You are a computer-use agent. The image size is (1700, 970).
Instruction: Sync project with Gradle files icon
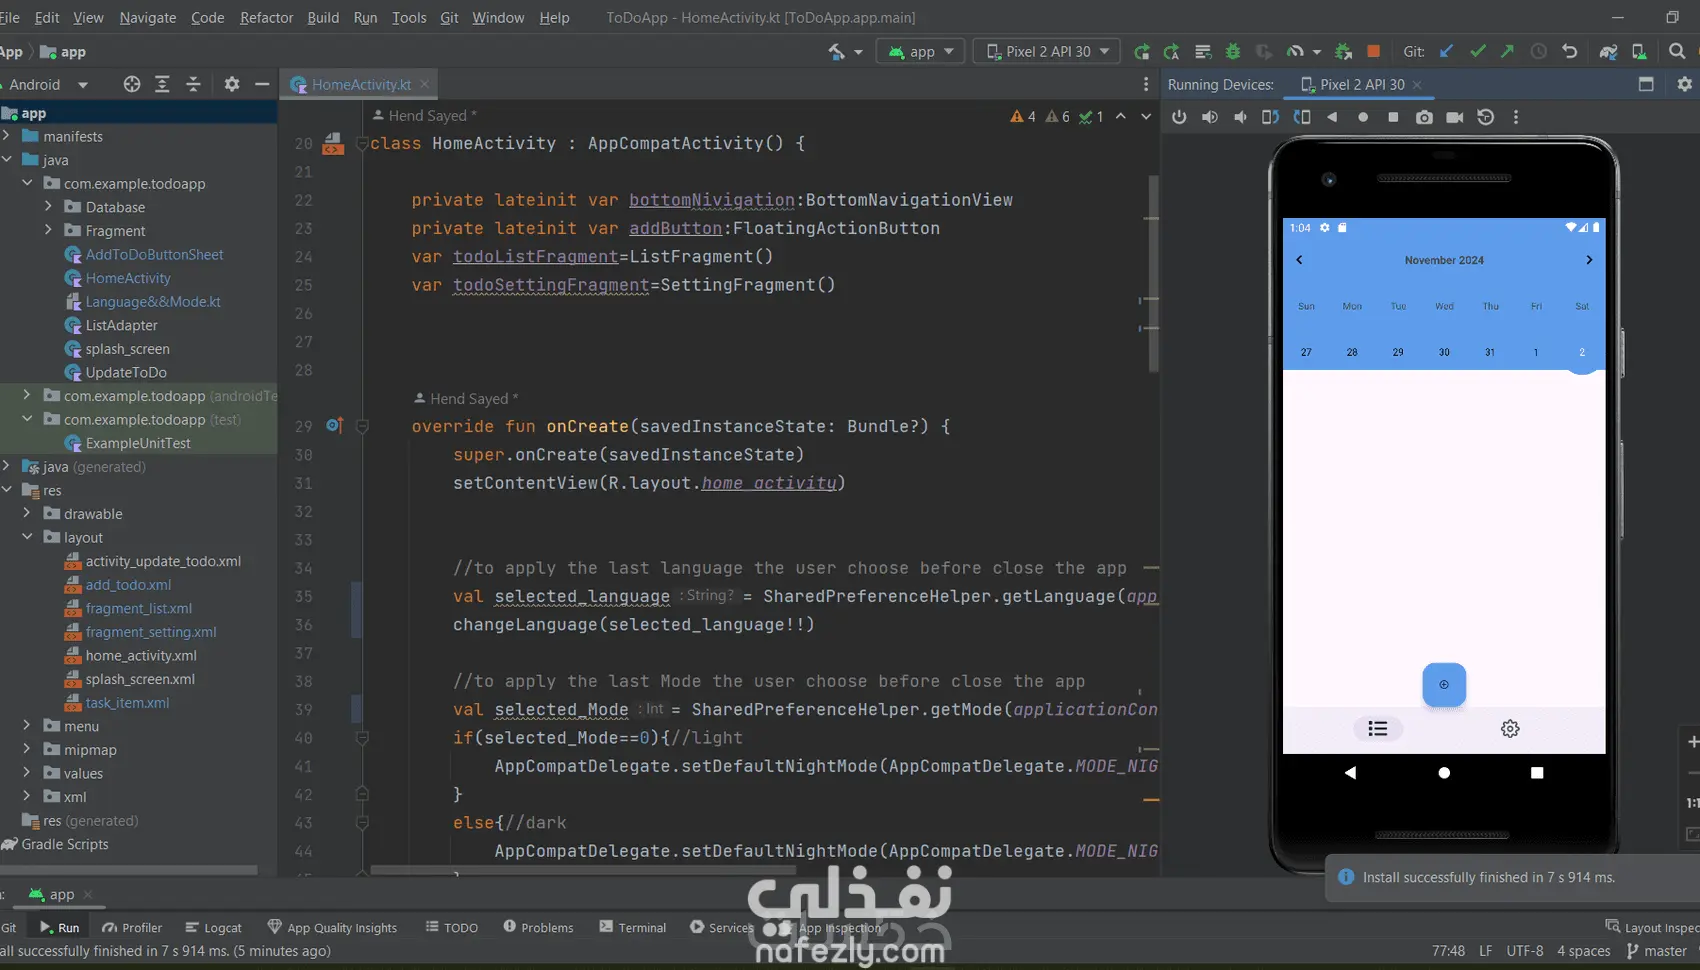[1608, 52]
